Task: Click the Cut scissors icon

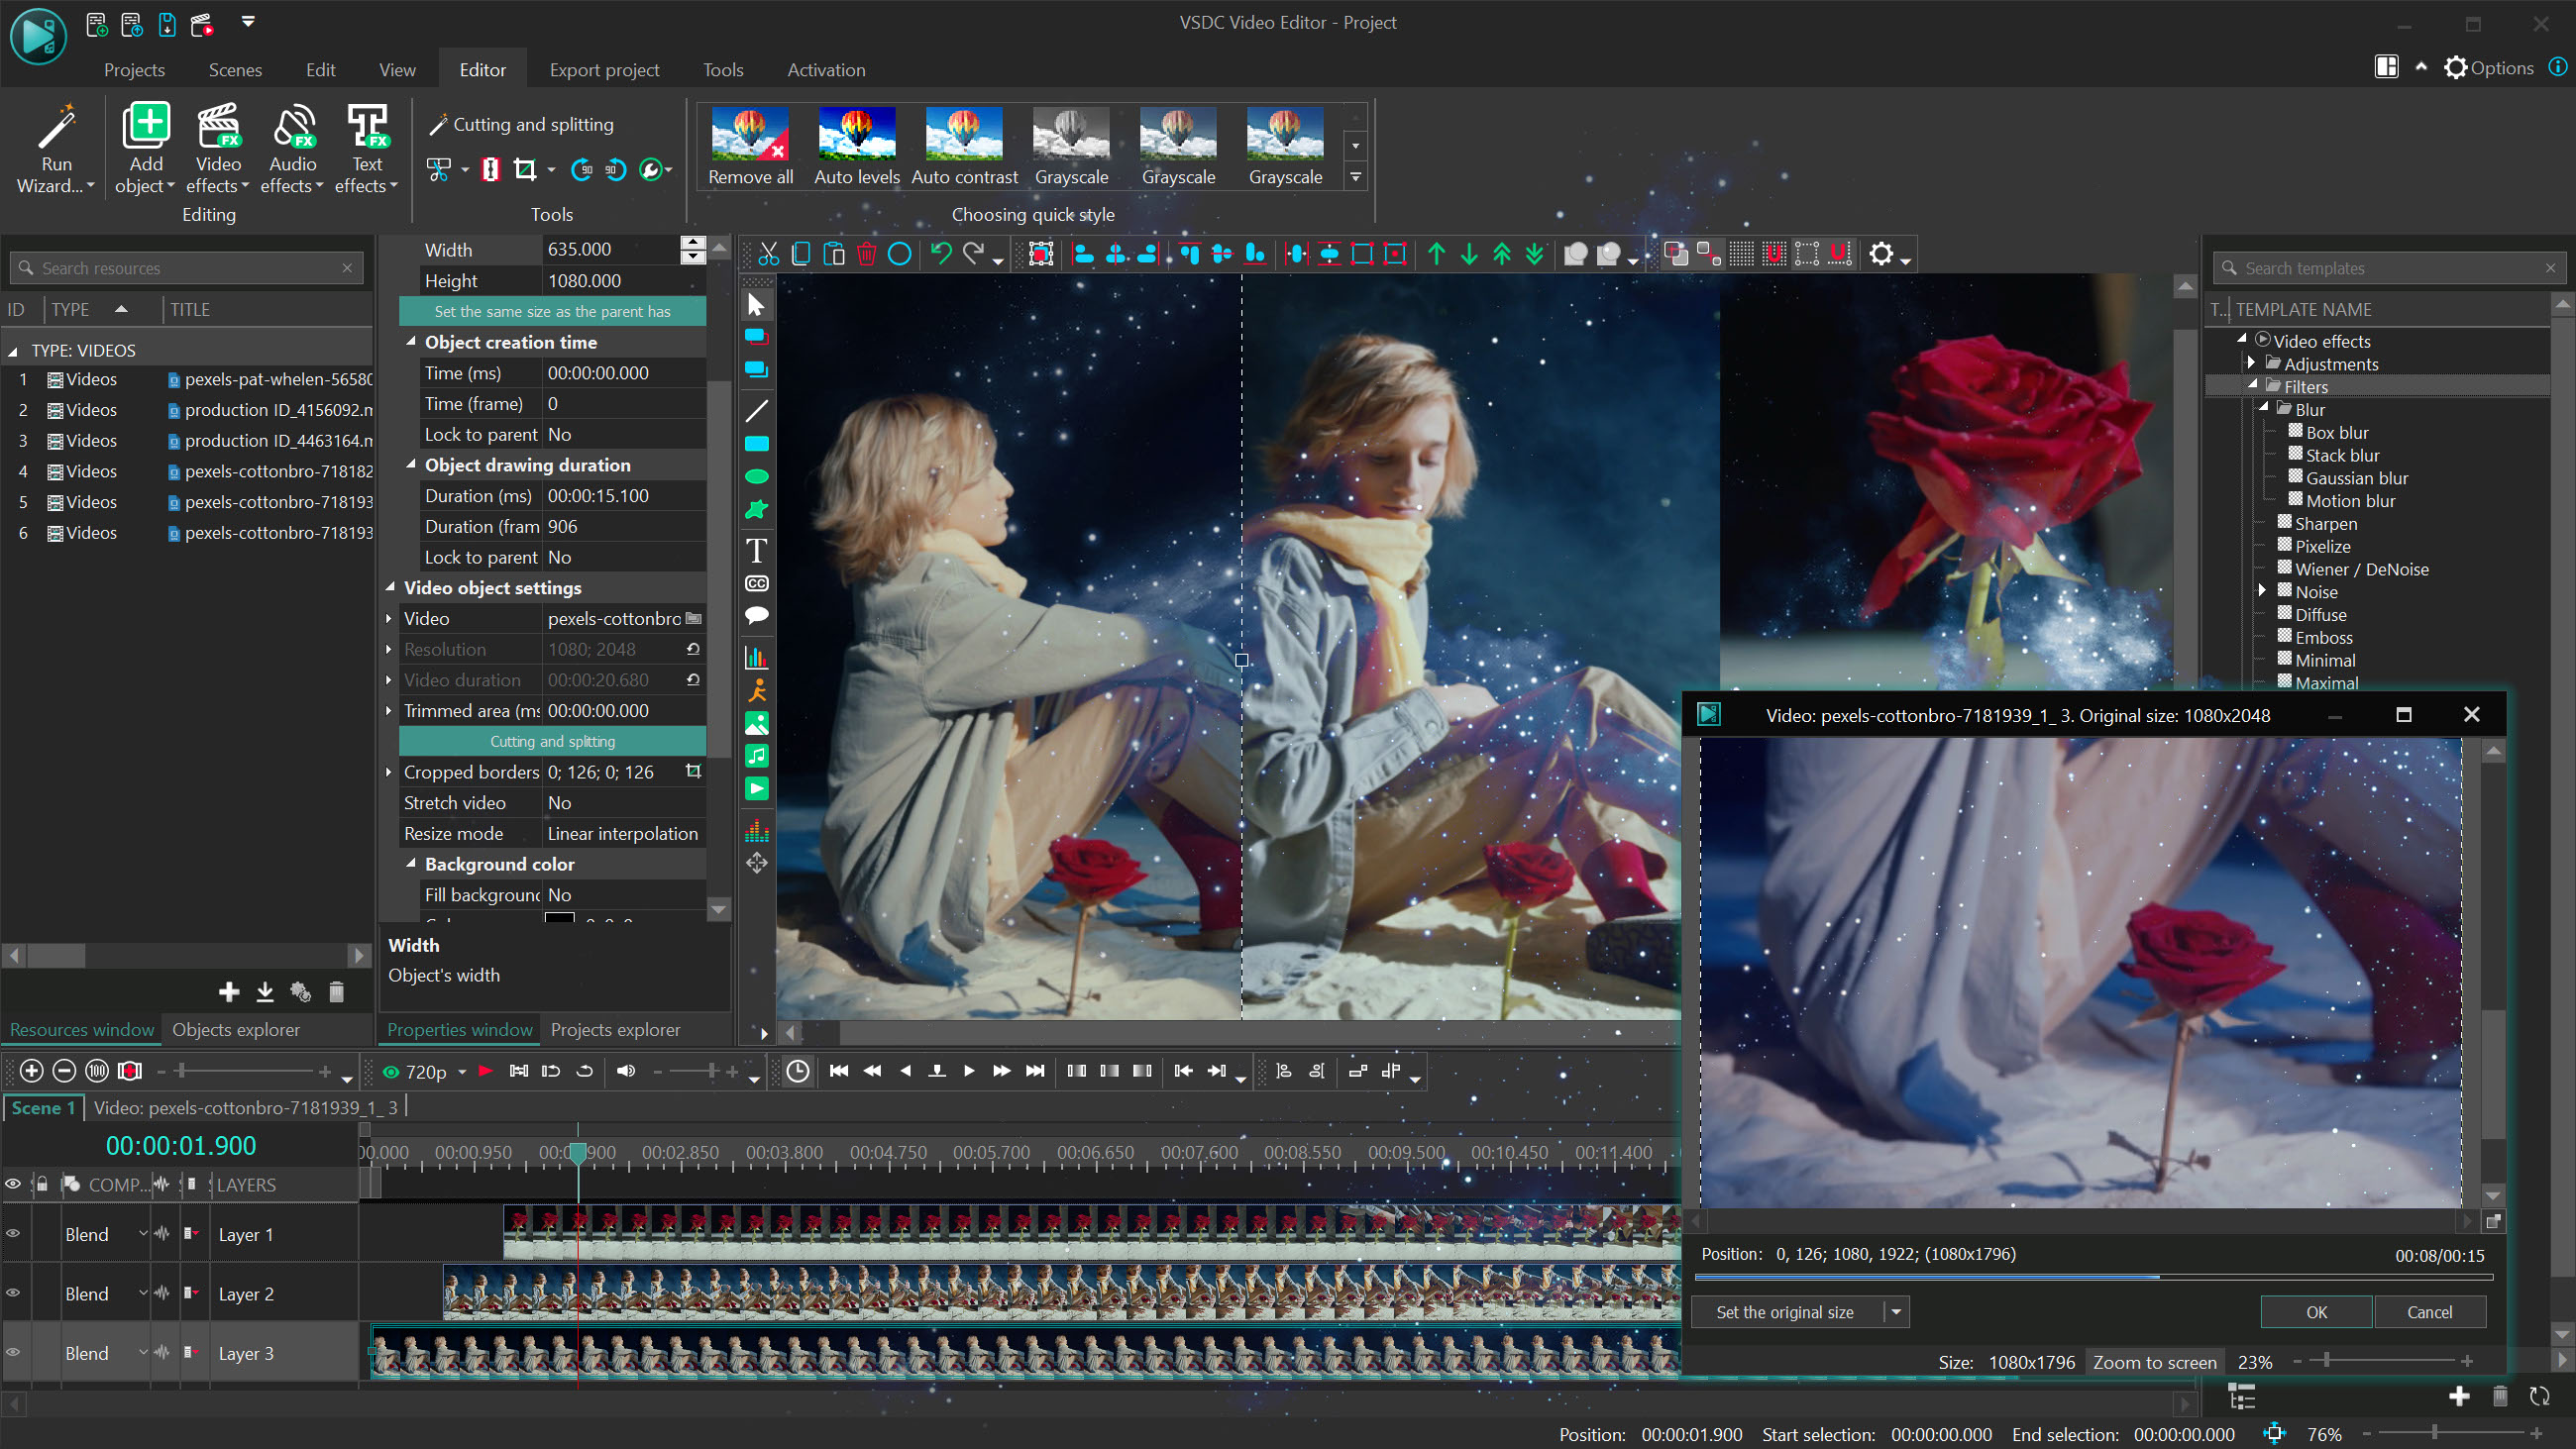Action: pyautogui.click(x=768, y=254)
